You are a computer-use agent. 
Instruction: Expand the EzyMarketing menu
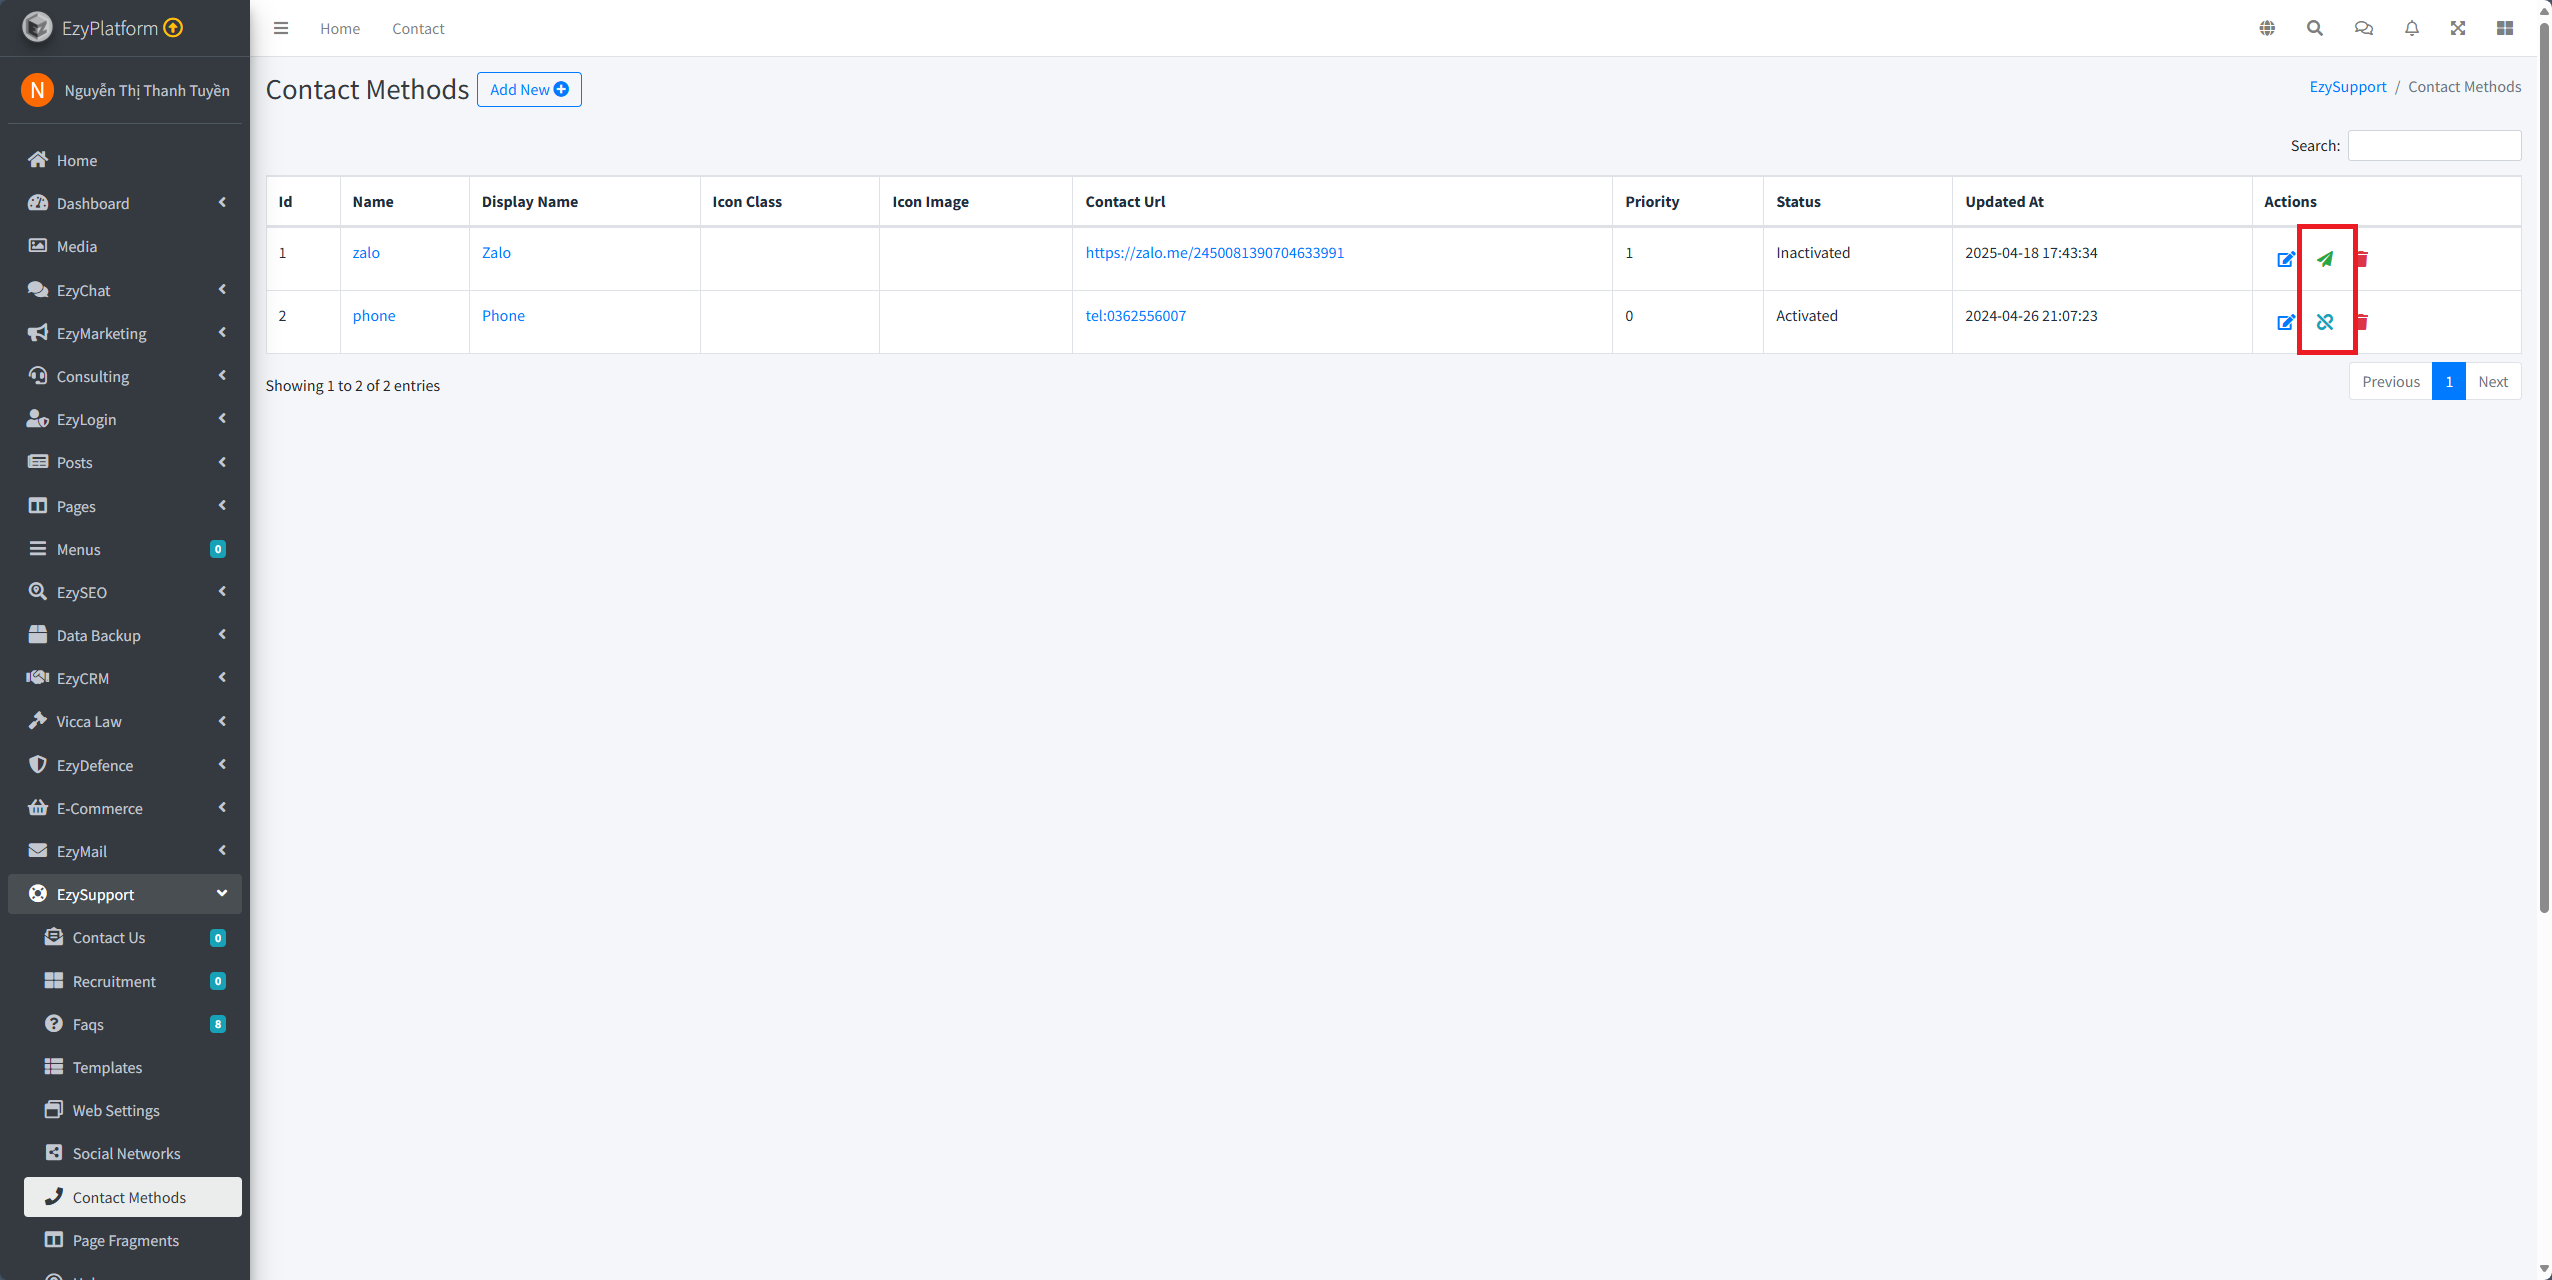pyautogui.click(x=125, y=333)
